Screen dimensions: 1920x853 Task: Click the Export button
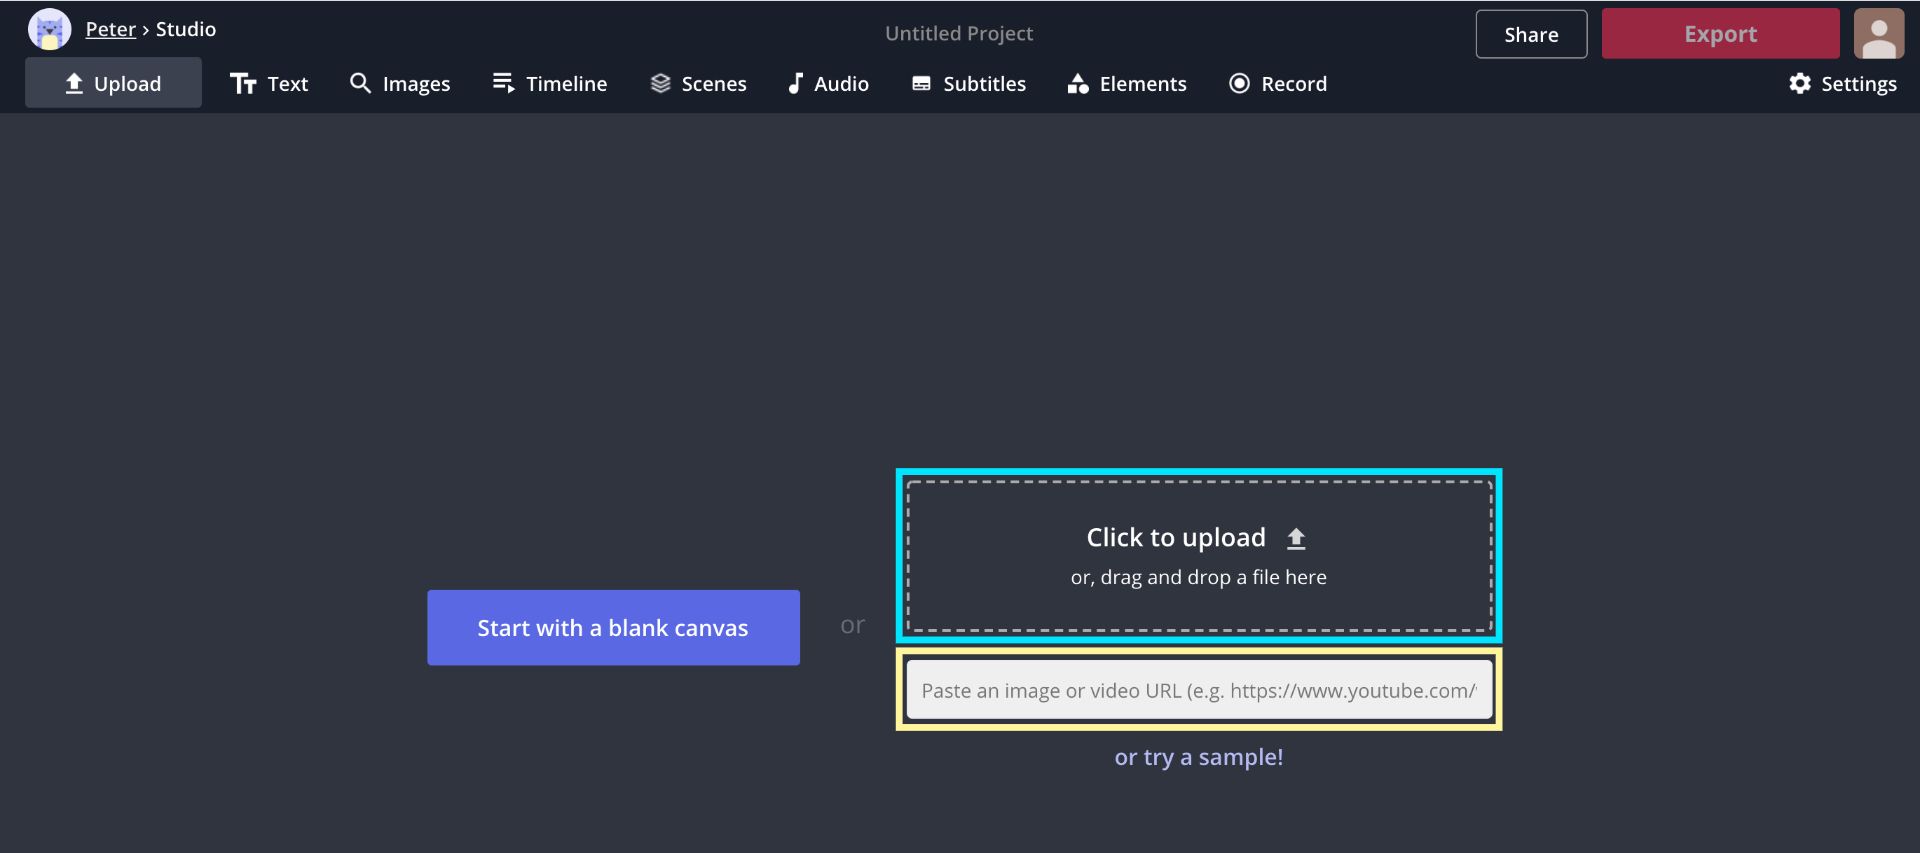click(1720, 34)
